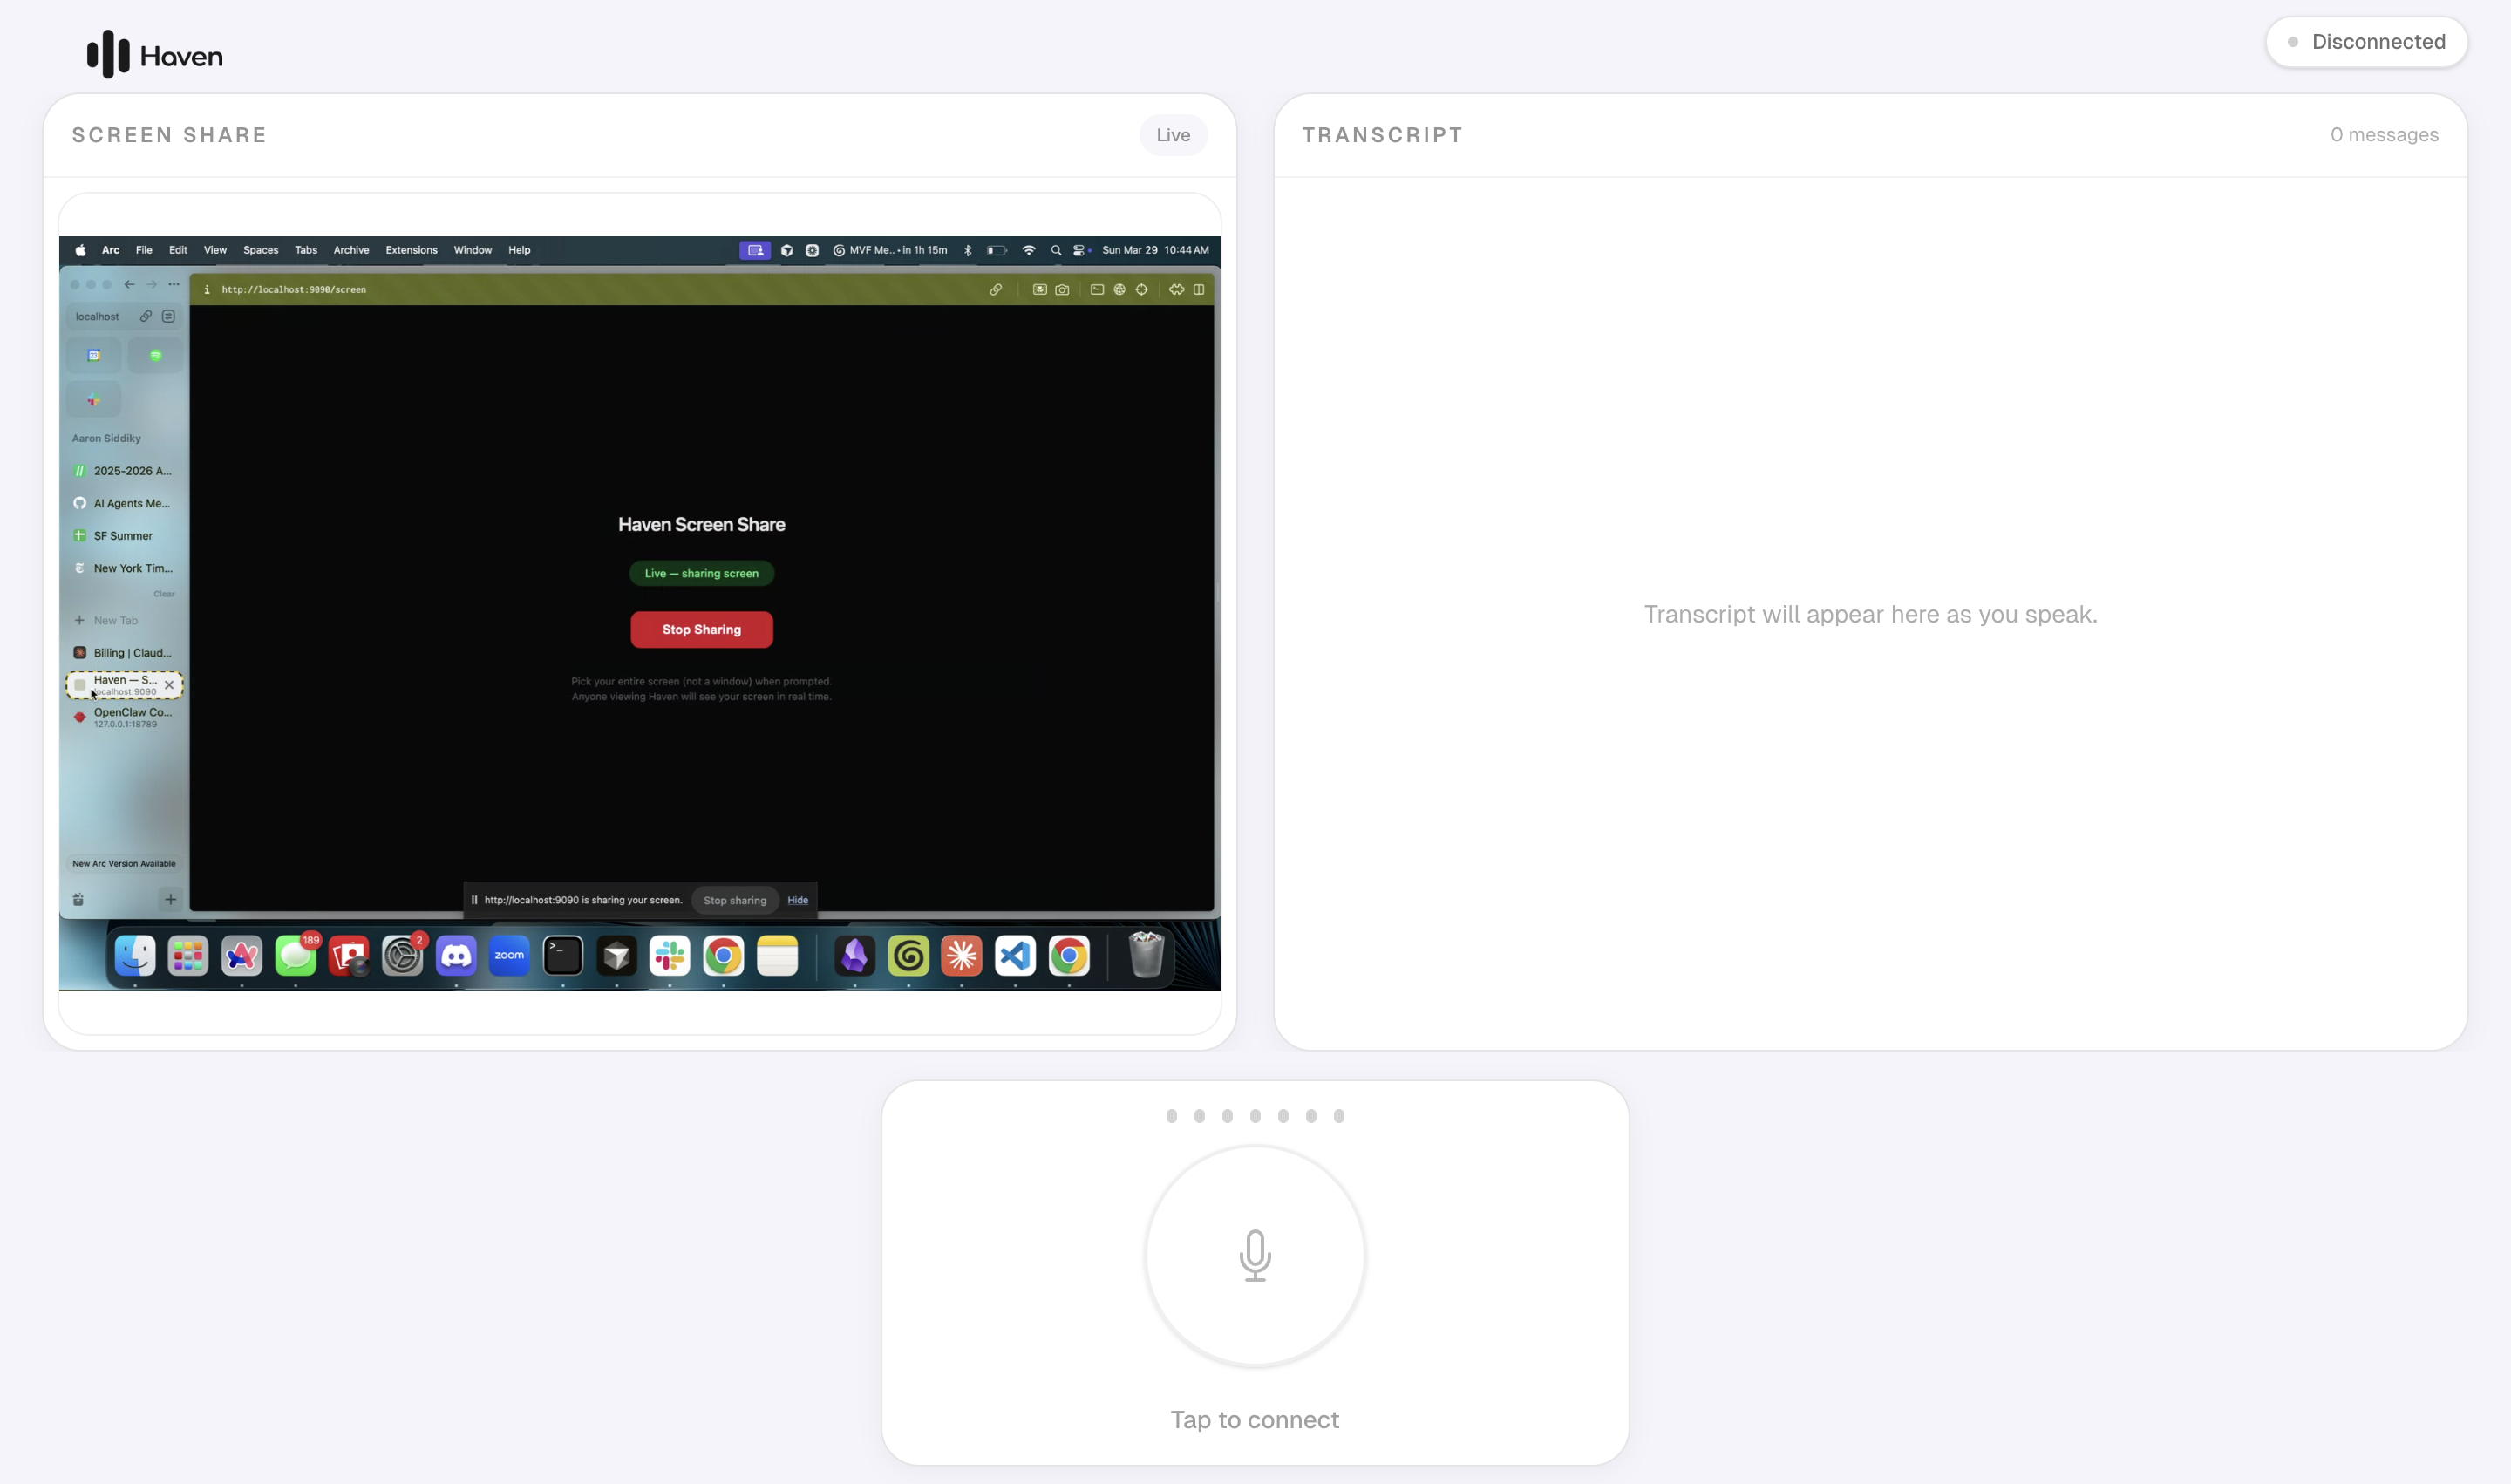Copy link icon in Arc URL bar

[x=995, y=290]
